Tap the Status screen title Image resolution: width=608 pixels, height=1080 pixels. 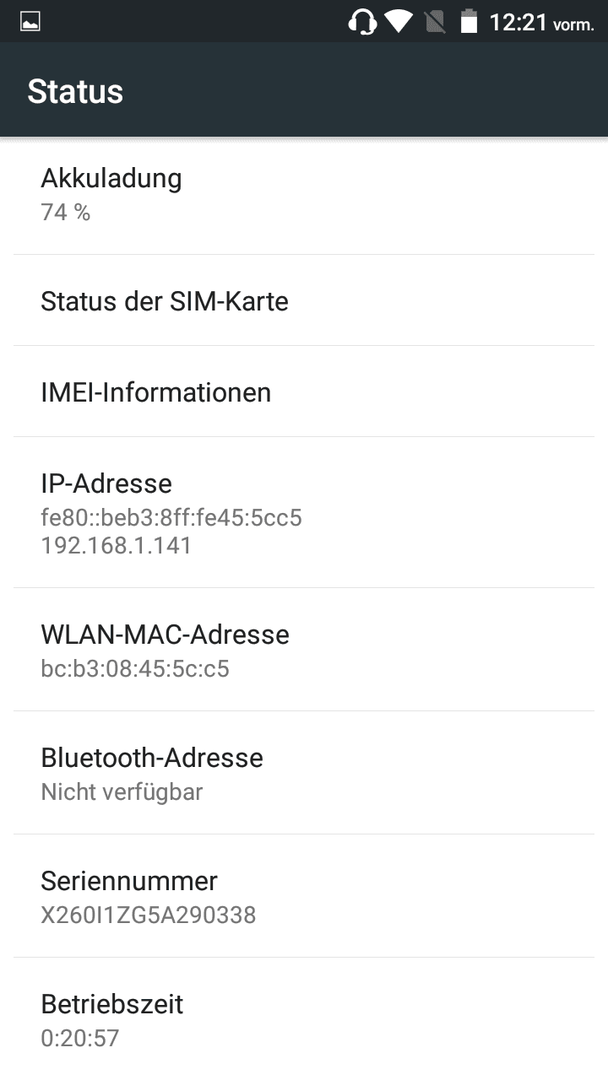click(75, 92)
